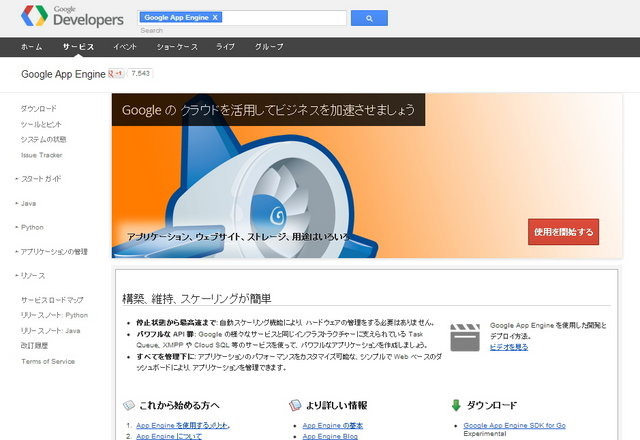
Task: Open the ビデオを見る link
Action: 509,347
